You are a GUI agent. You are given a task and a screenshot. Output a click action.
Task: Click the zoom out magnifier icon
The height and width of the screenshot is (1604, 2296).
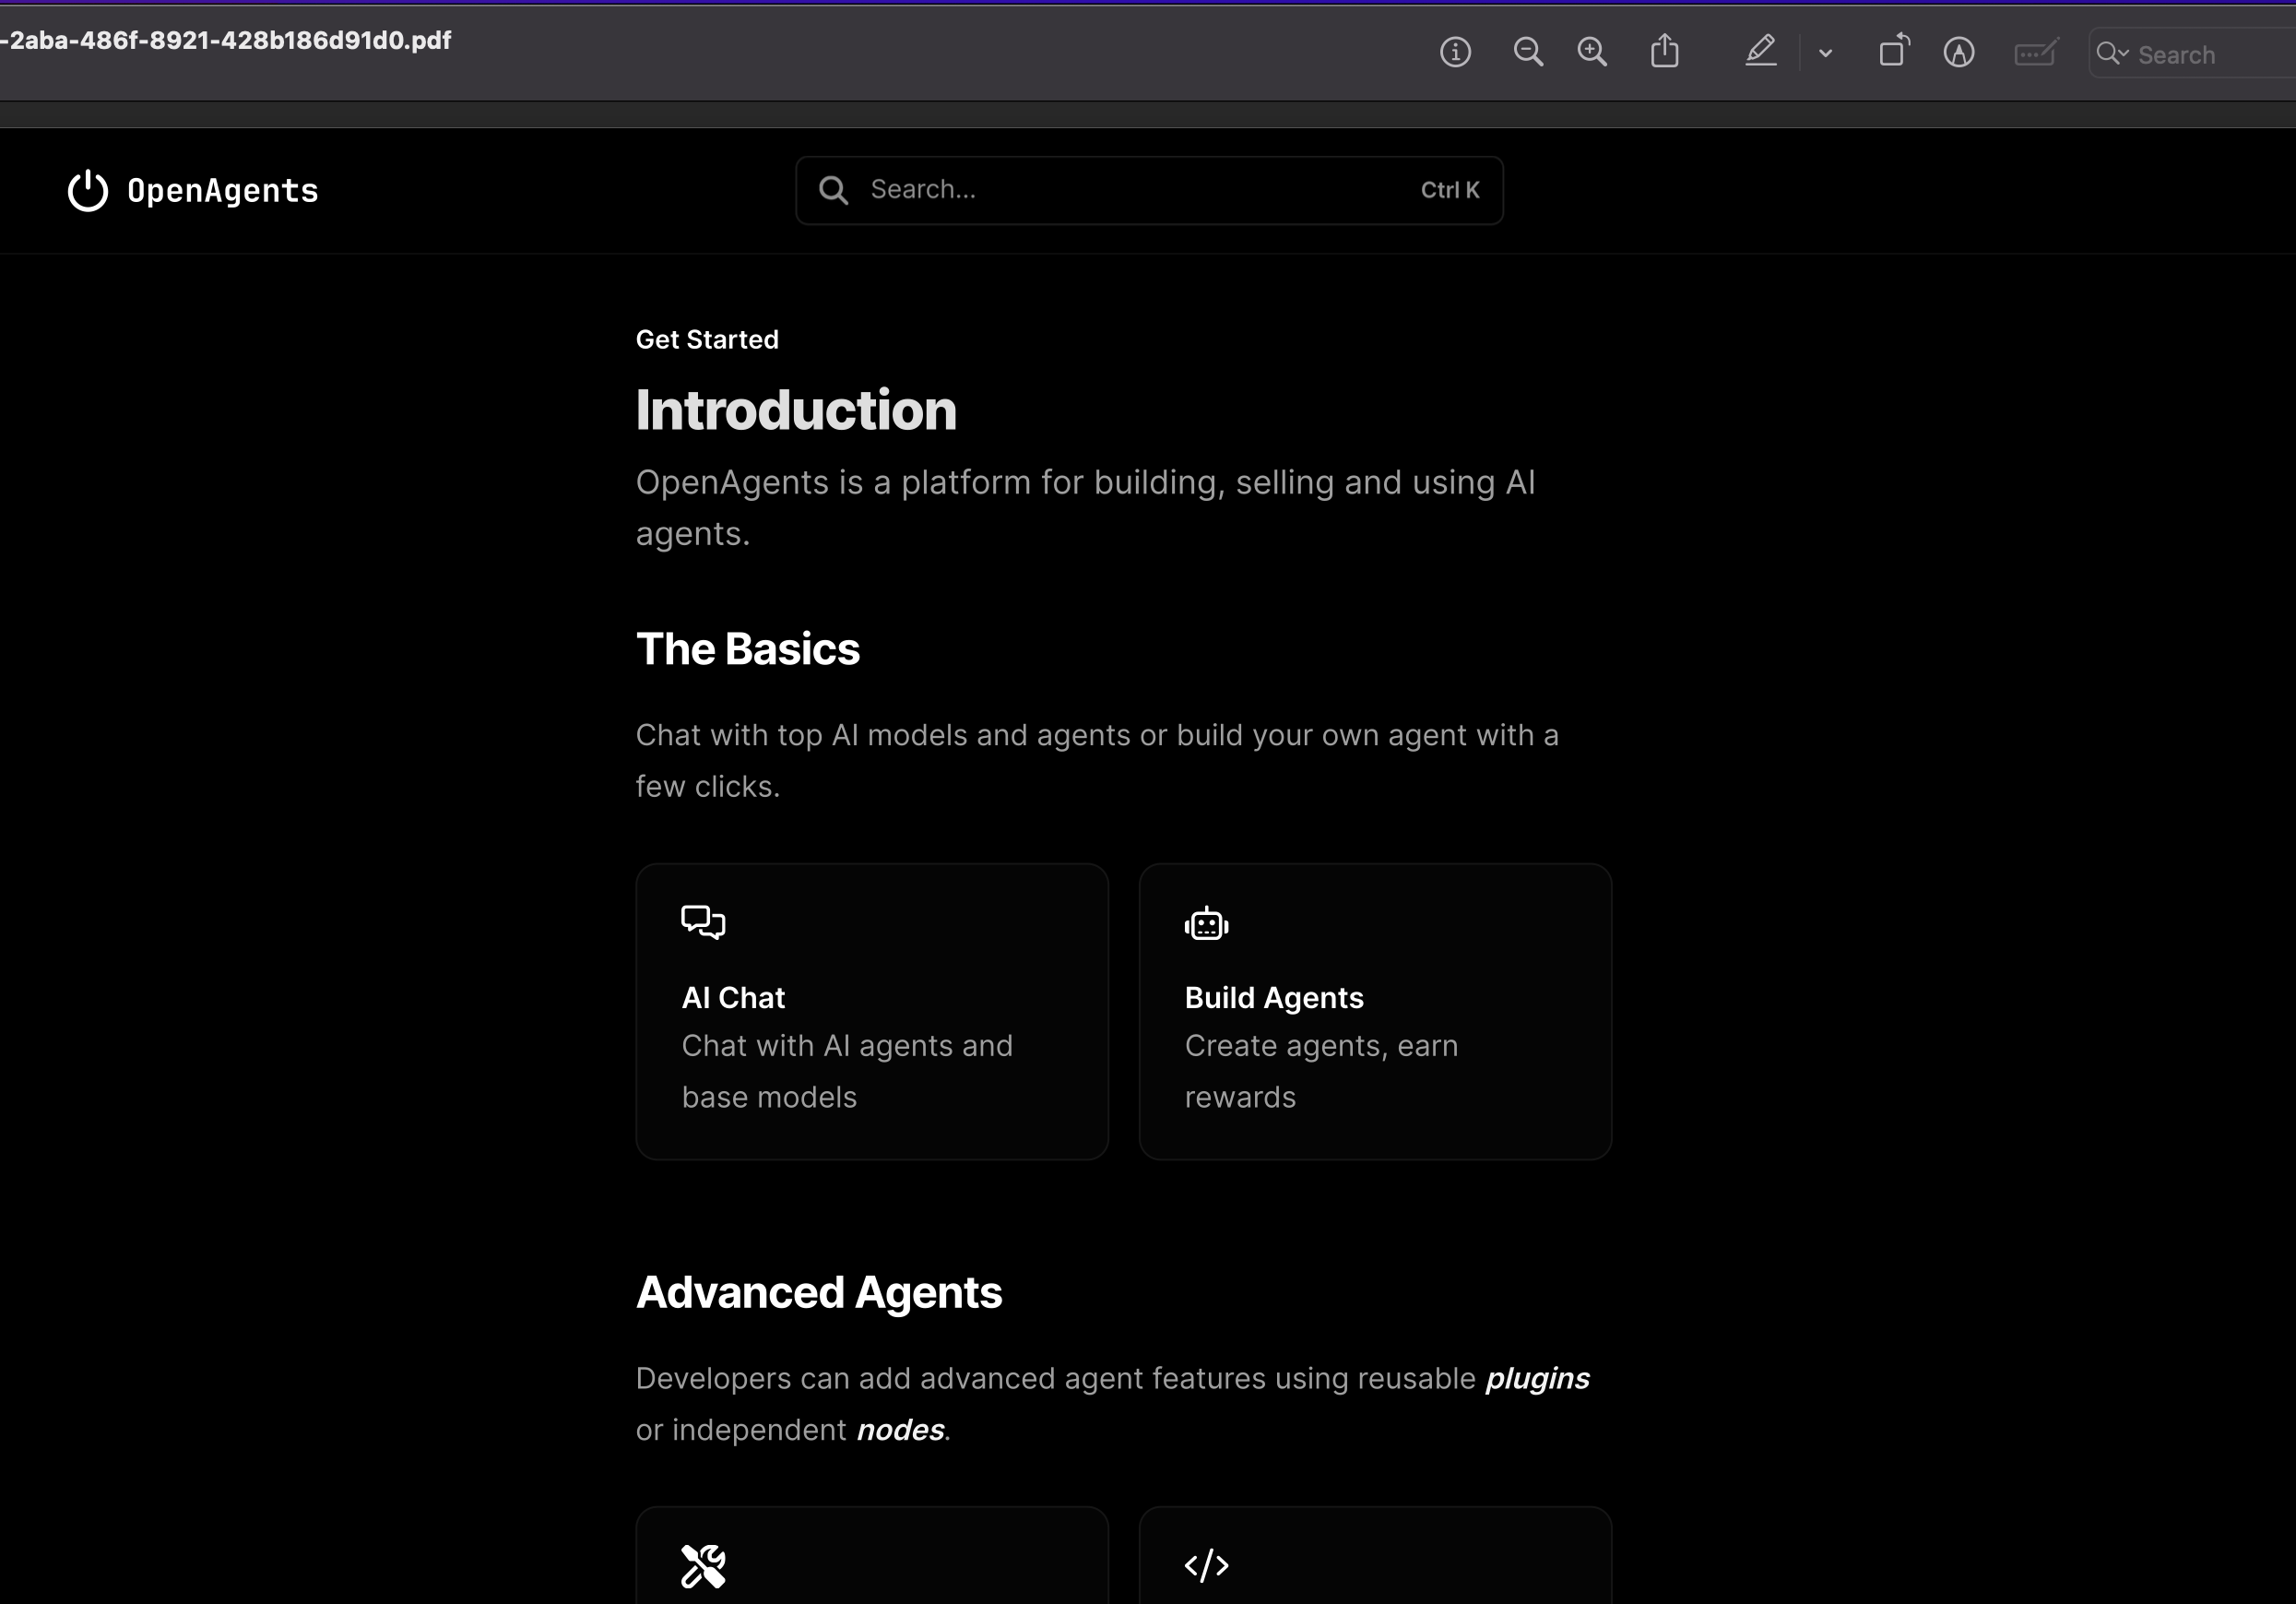coord(1528,52)
